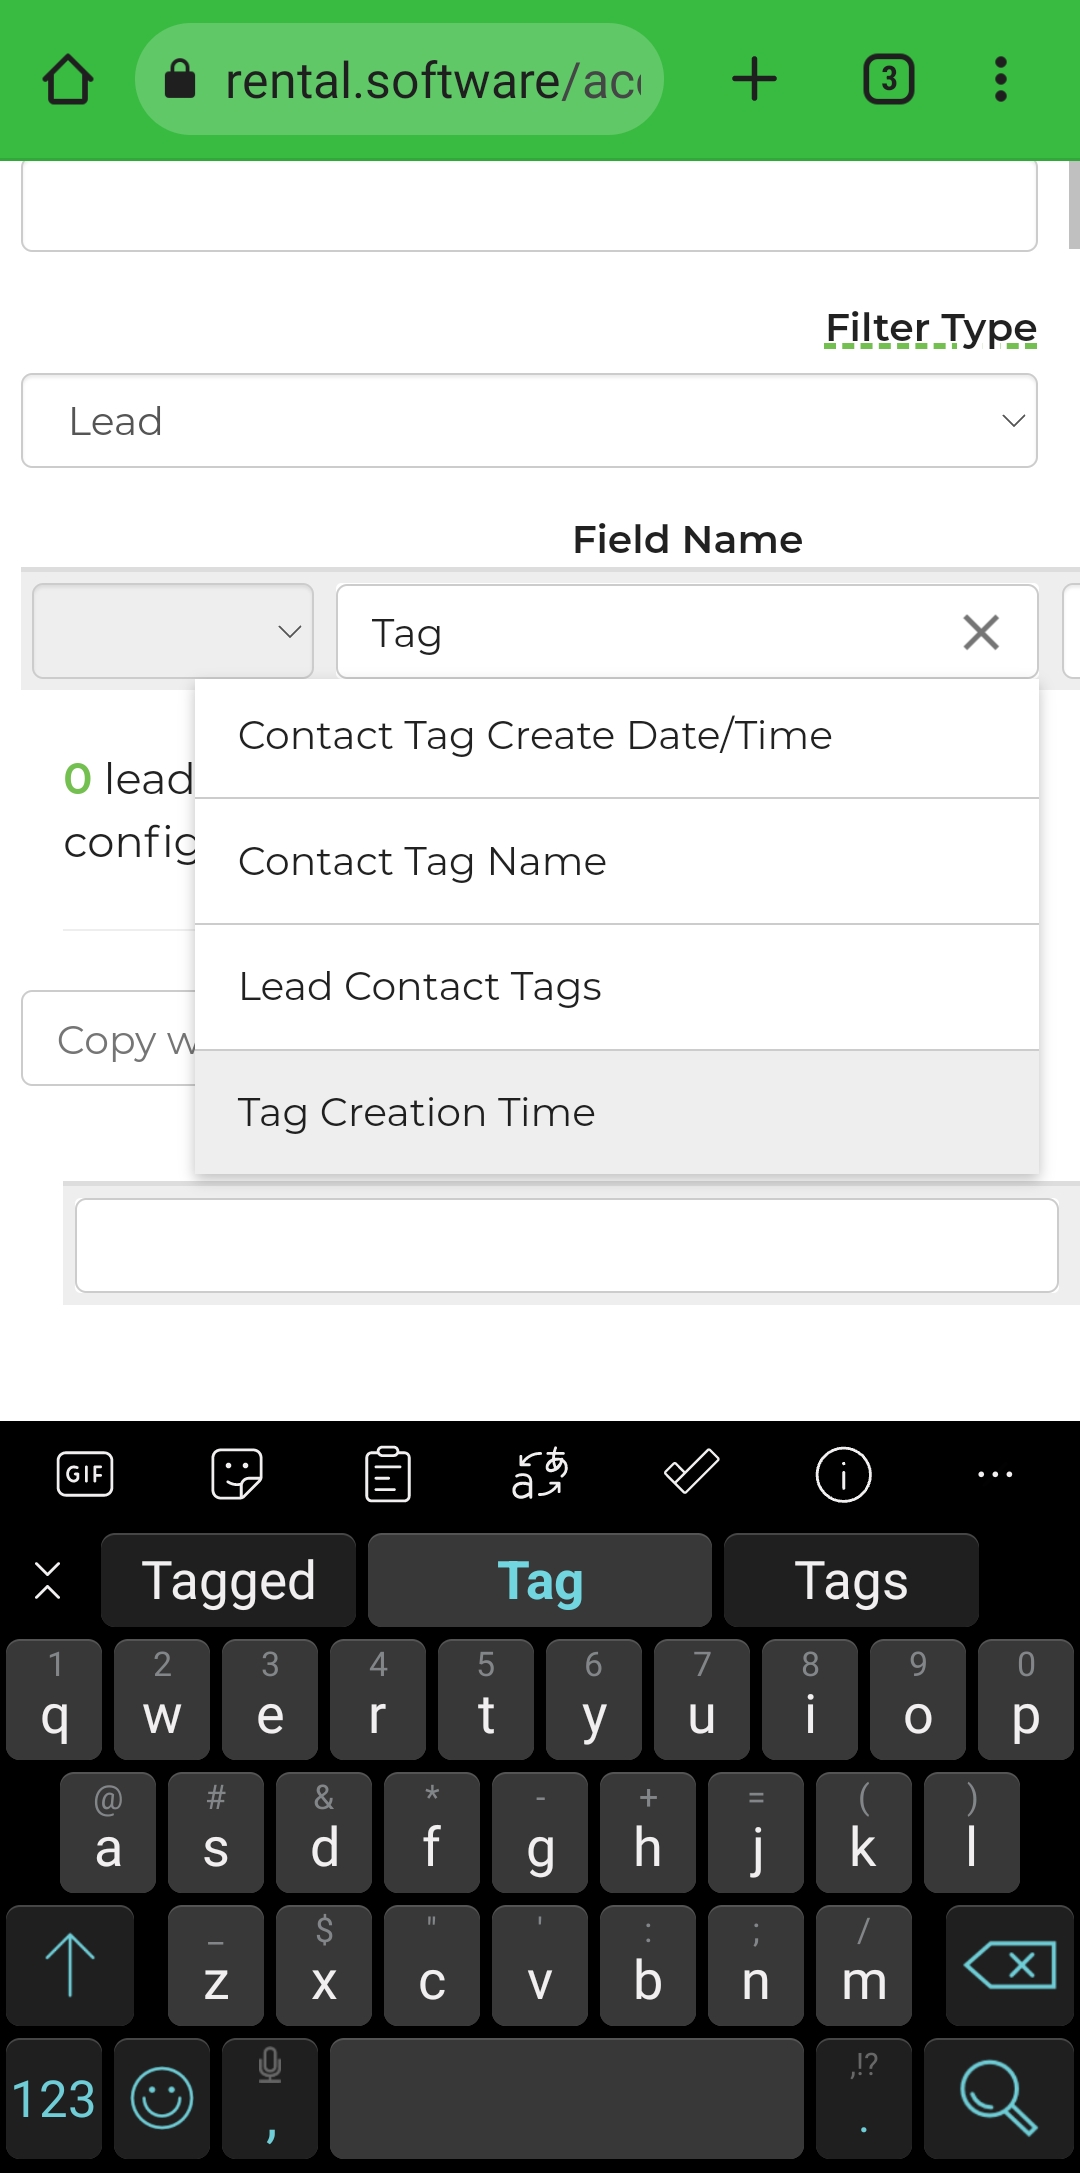Image resolution: width=1080 pixels, height=2173 pixels.
Task: Open the keyboard translate tool
Action: coord(540,1474)
